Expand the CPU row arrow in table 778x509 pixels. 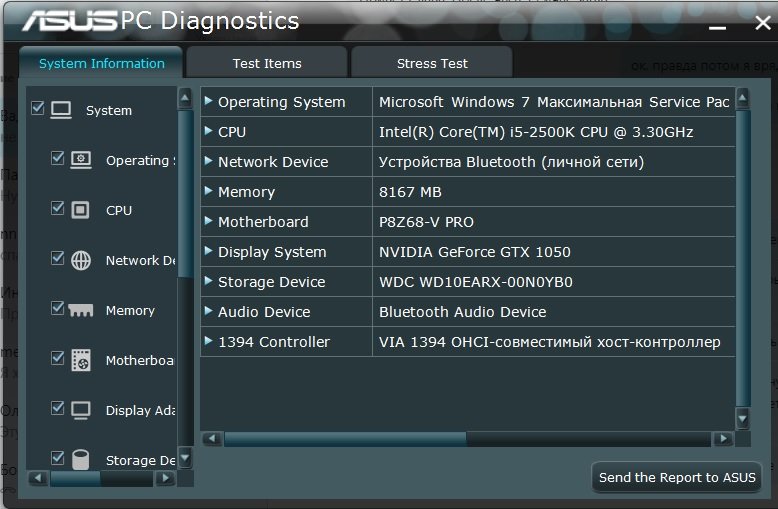click(208, 131)
